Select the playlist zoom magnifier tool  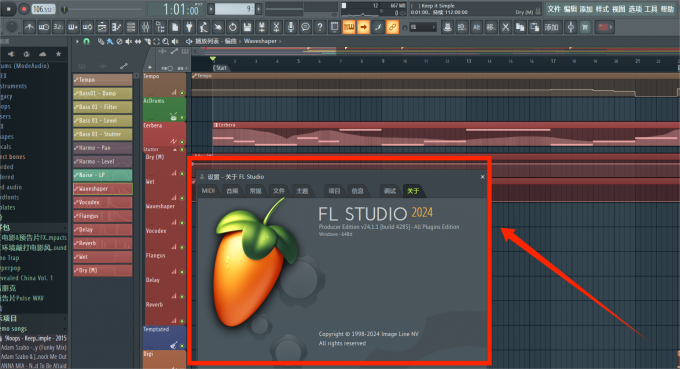[165, 42]
